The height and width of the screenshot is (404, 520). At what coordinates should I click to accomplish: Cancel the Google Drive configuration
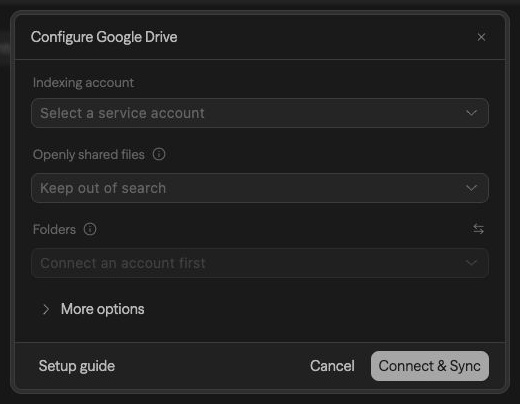click(x=332, y=366)
